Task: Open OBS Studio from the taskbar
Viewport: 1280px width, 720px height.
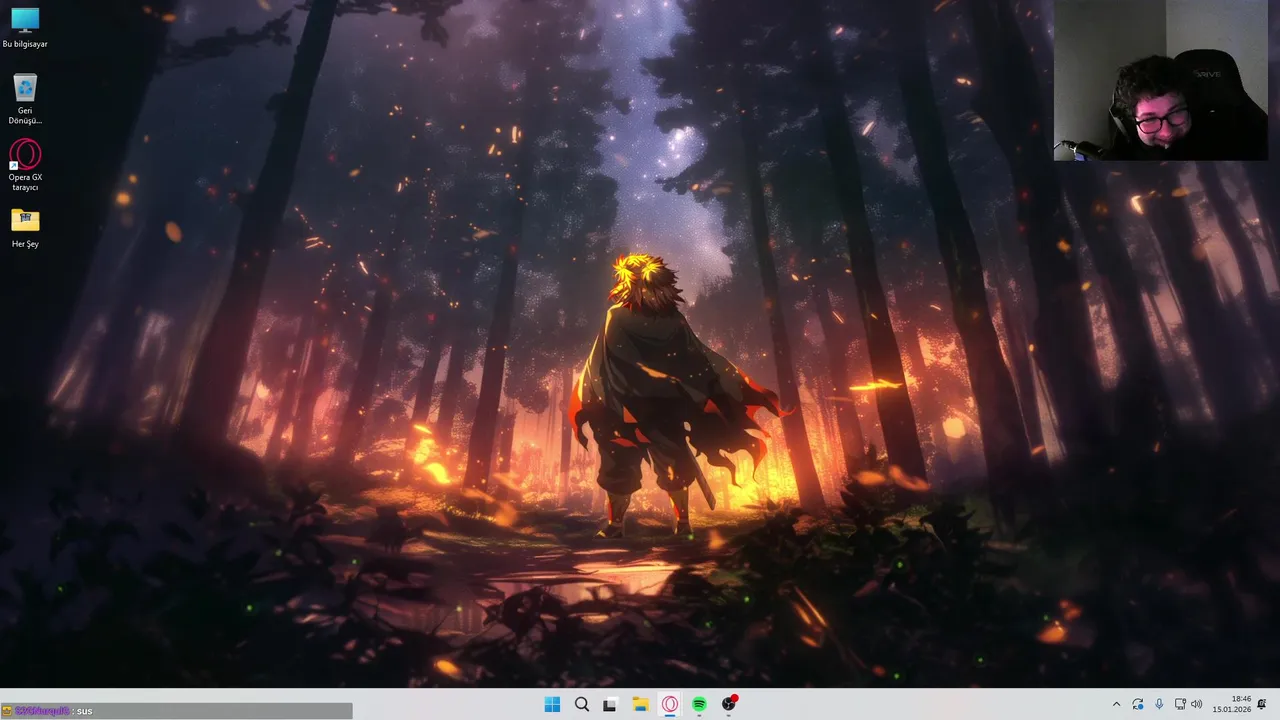Action: tap(729, 704)
